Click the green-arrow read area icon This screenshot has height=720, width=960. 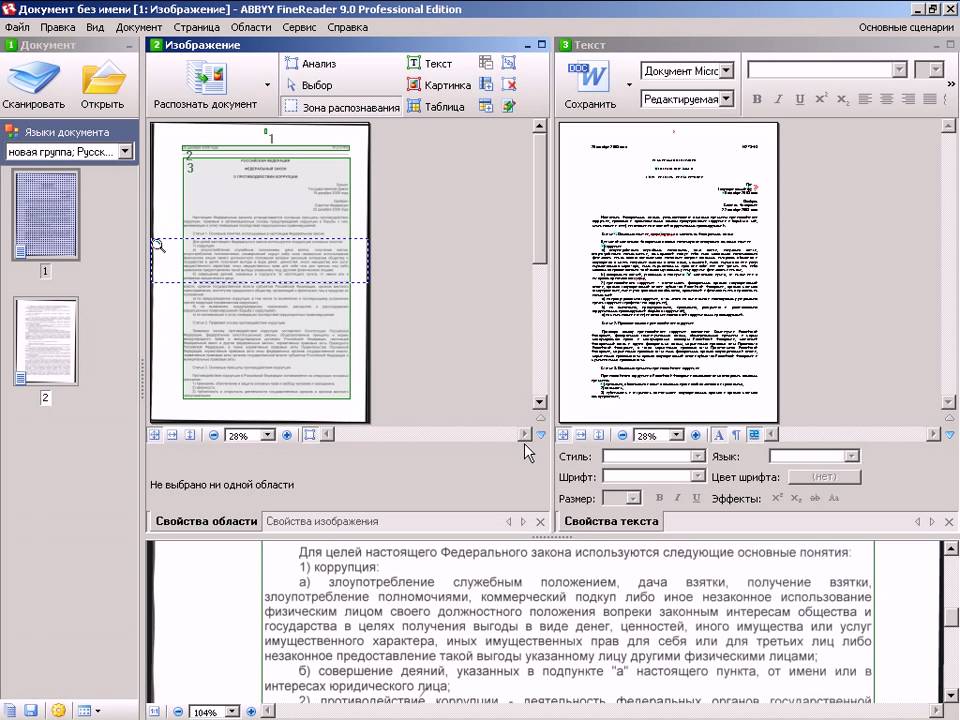click(509, 106)
